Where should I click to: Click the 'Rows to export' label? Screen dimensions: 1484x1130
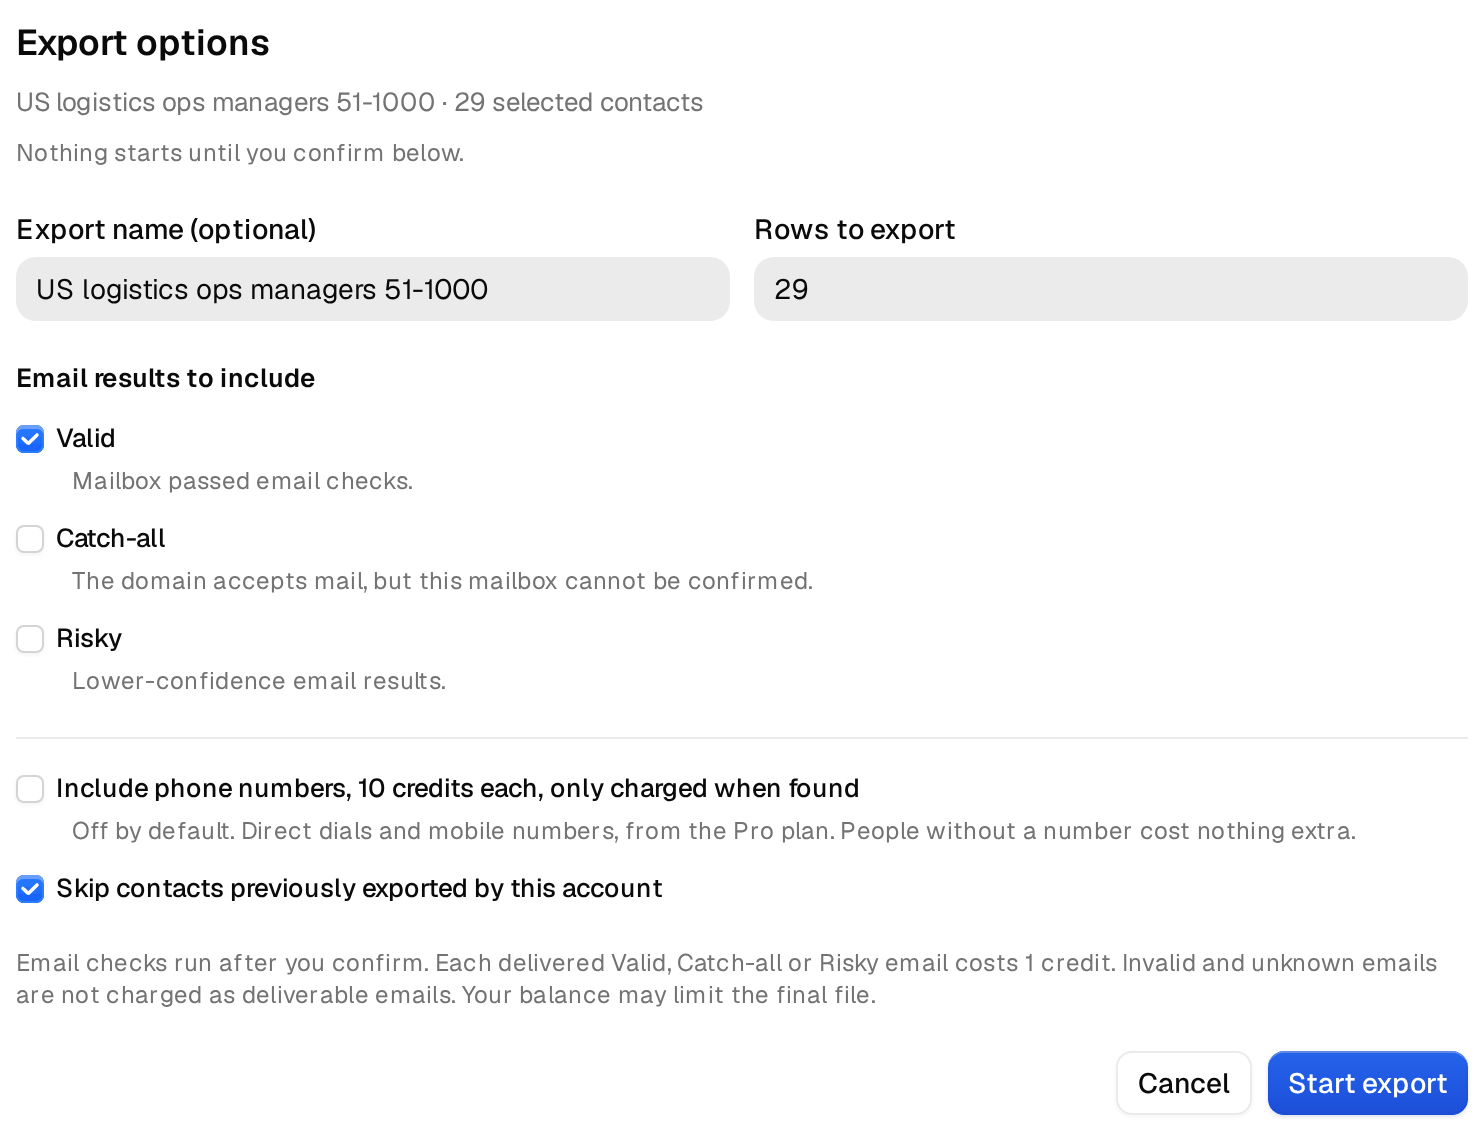coord(855,230)
